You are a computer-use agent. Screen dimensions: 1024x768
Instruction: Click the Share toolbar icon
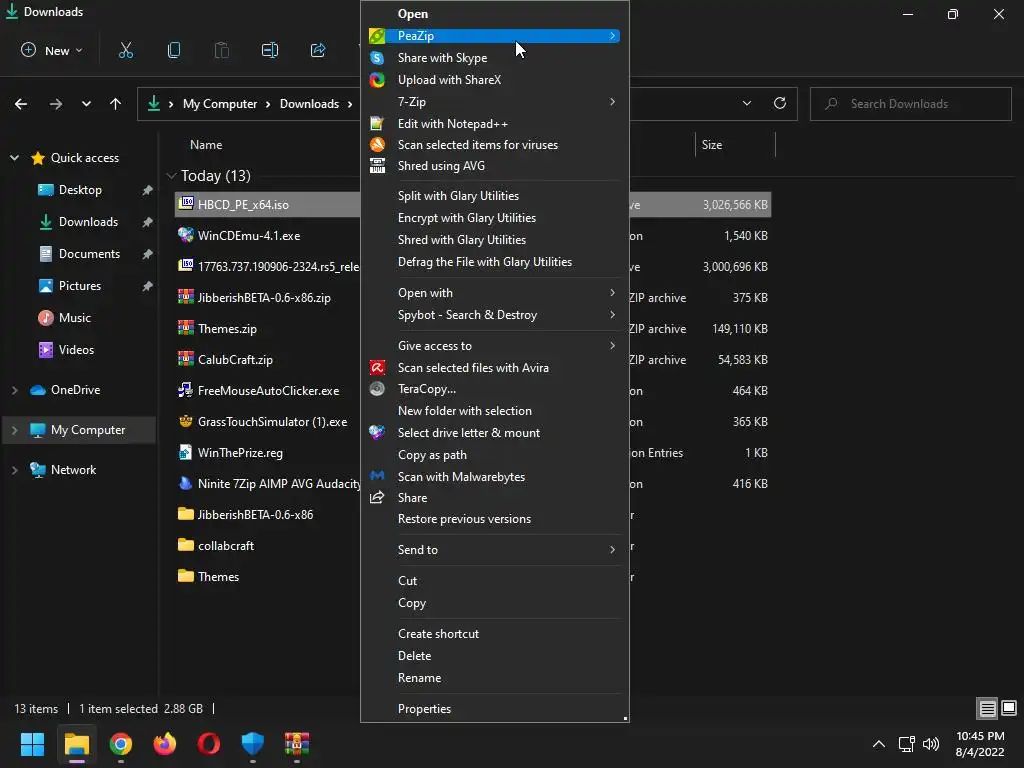point(318,50)
